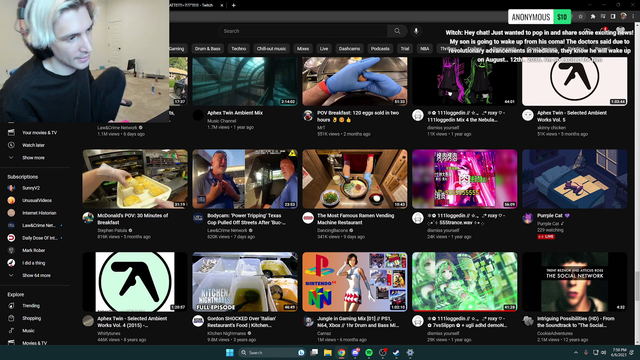The height and width of the screenshot is (360, 640).
Task: Bookmark this page with the star icon
Action: pos(580,16)
